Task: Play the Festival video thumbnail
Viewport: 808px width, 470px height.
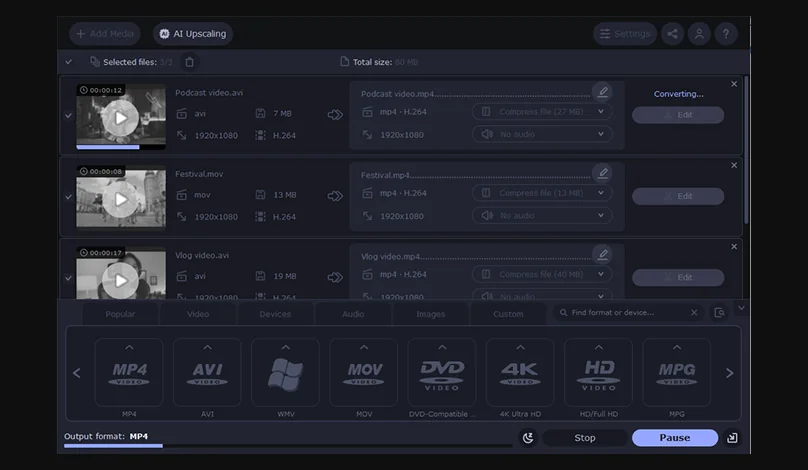Action: pos(121,199)
